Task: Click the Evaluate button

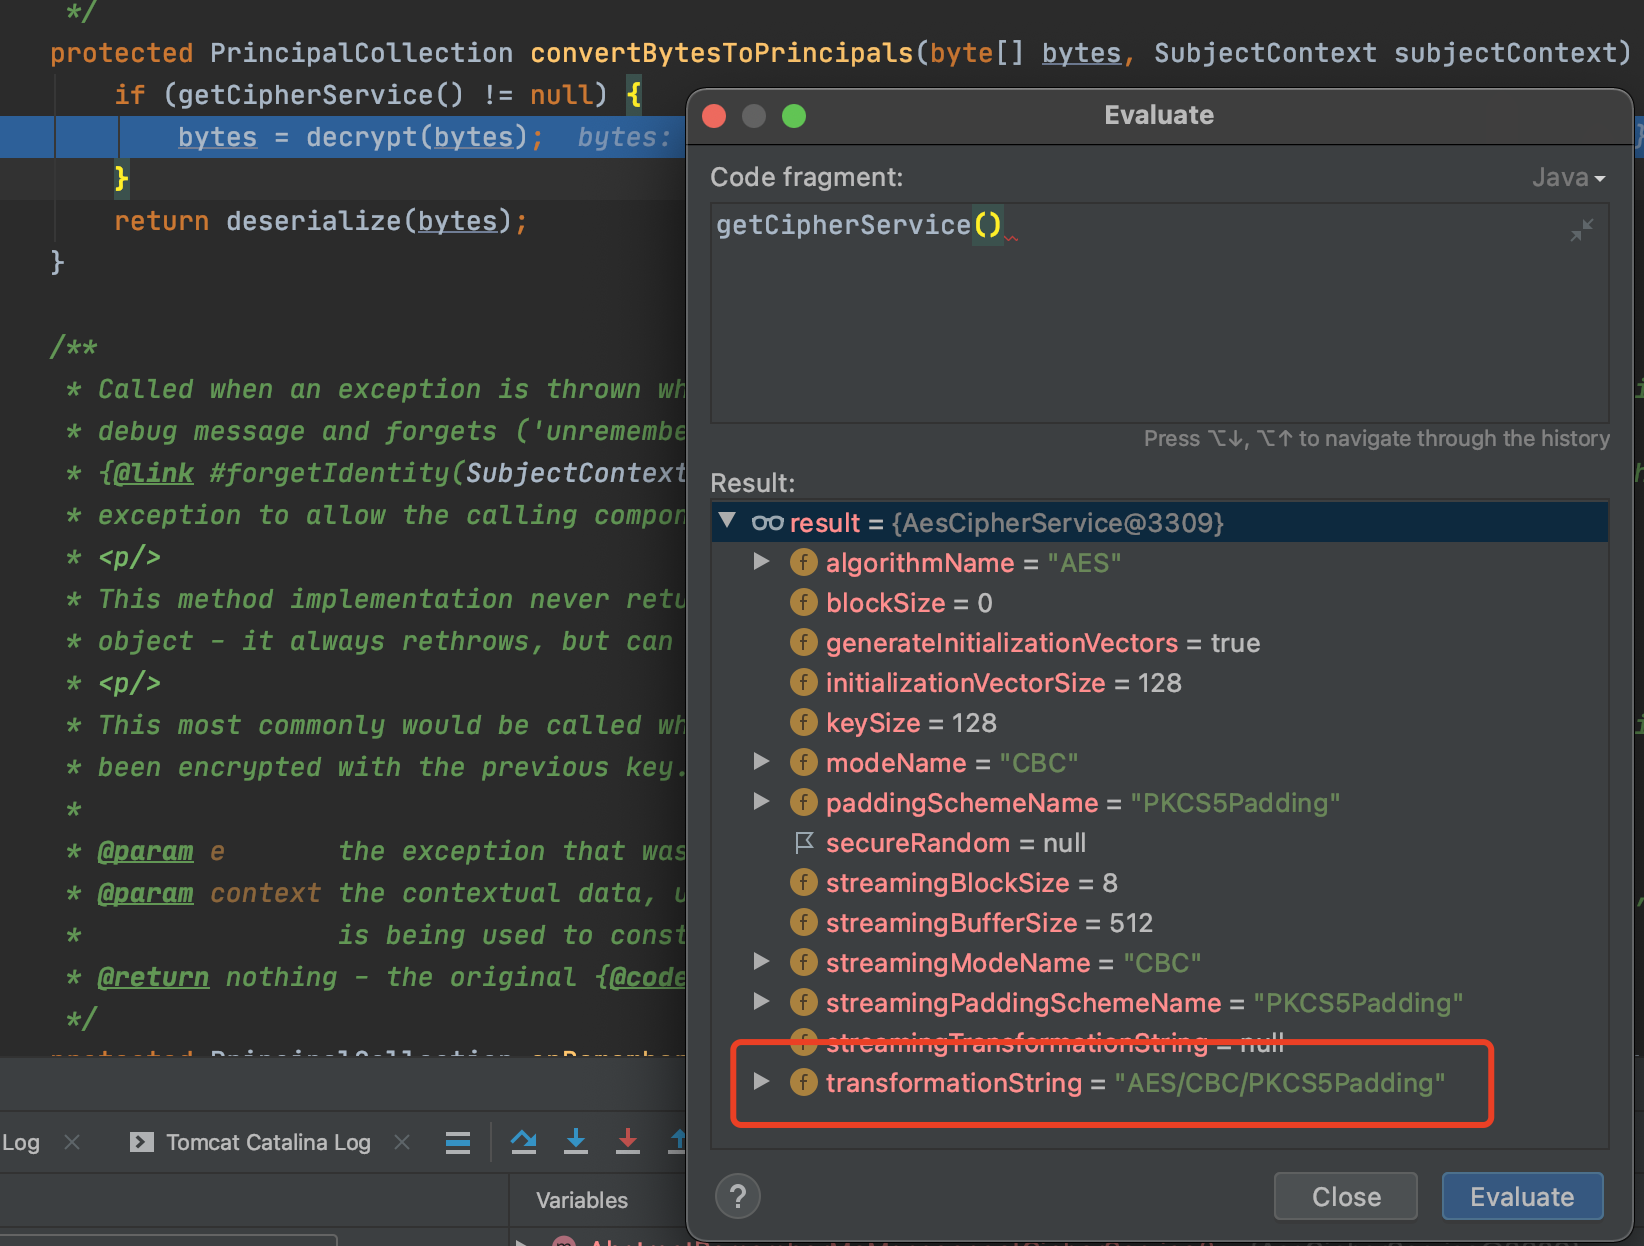Action: [x=1522, y=1196]
